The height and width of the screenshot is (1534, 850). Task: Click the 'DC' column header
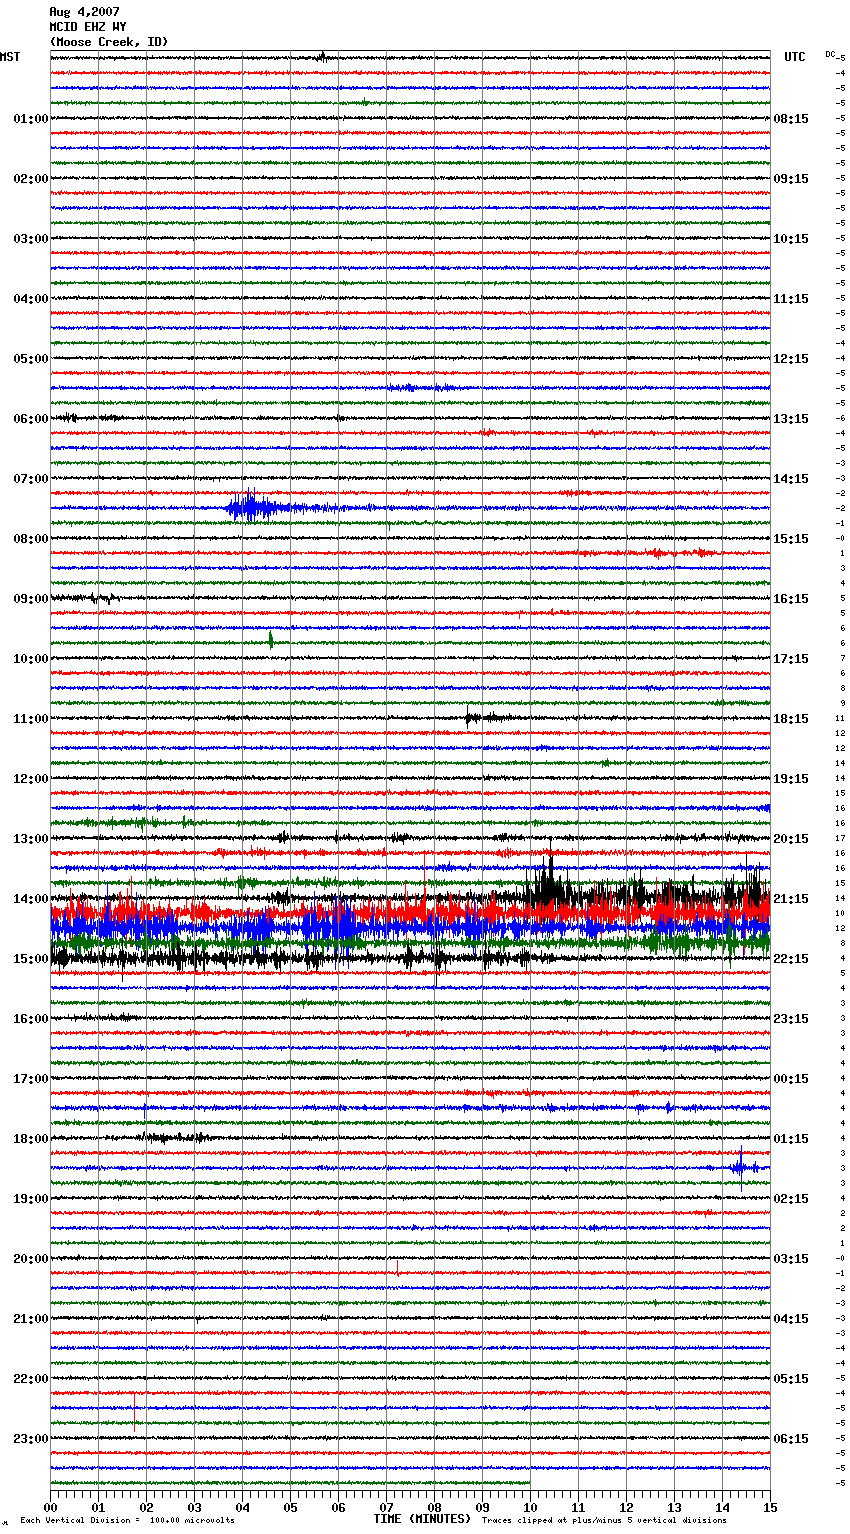coord(830,54)
